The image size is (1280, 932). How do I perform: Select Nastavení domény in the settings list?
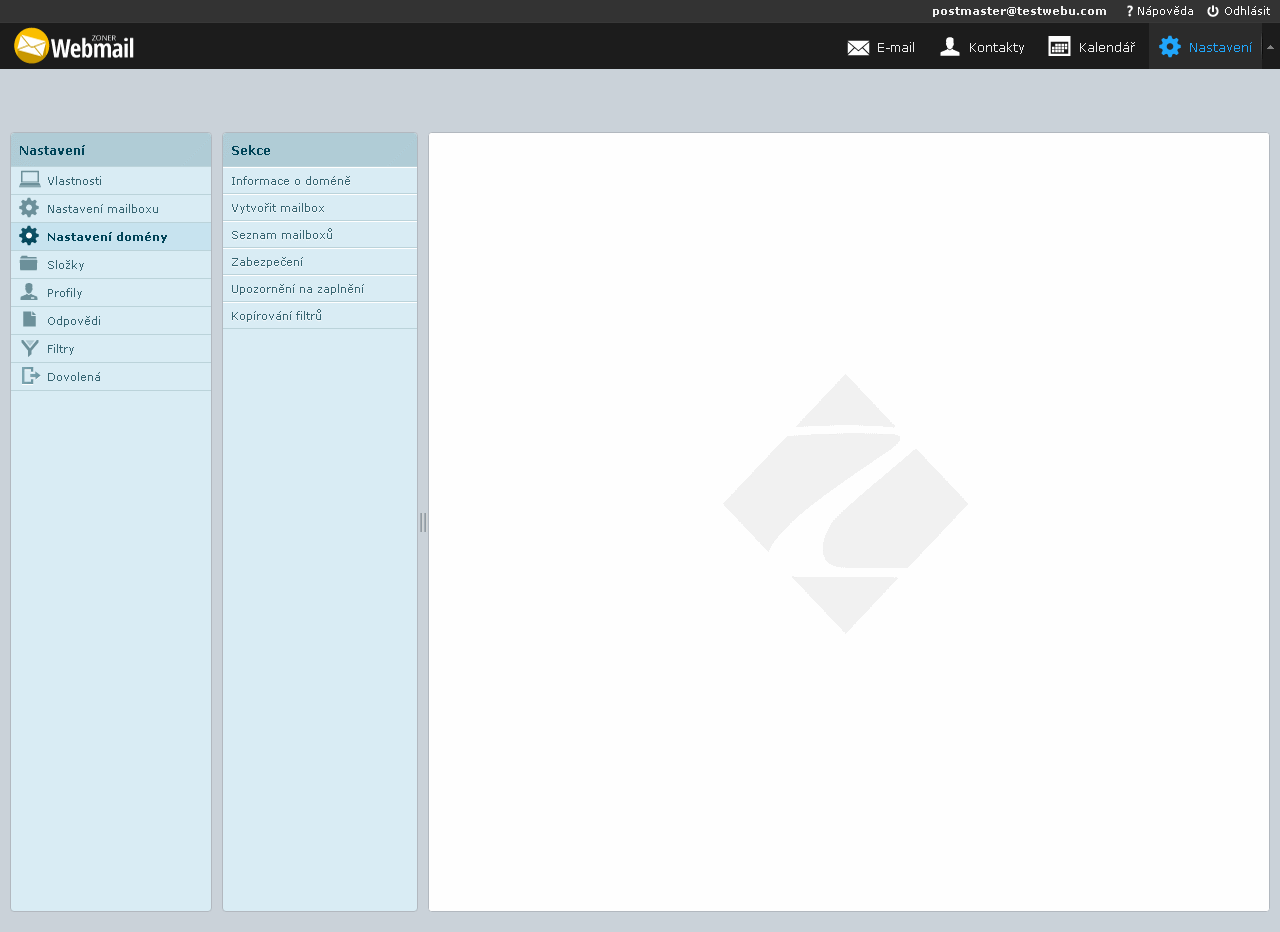pyautogui.click(x=107, y=237)
